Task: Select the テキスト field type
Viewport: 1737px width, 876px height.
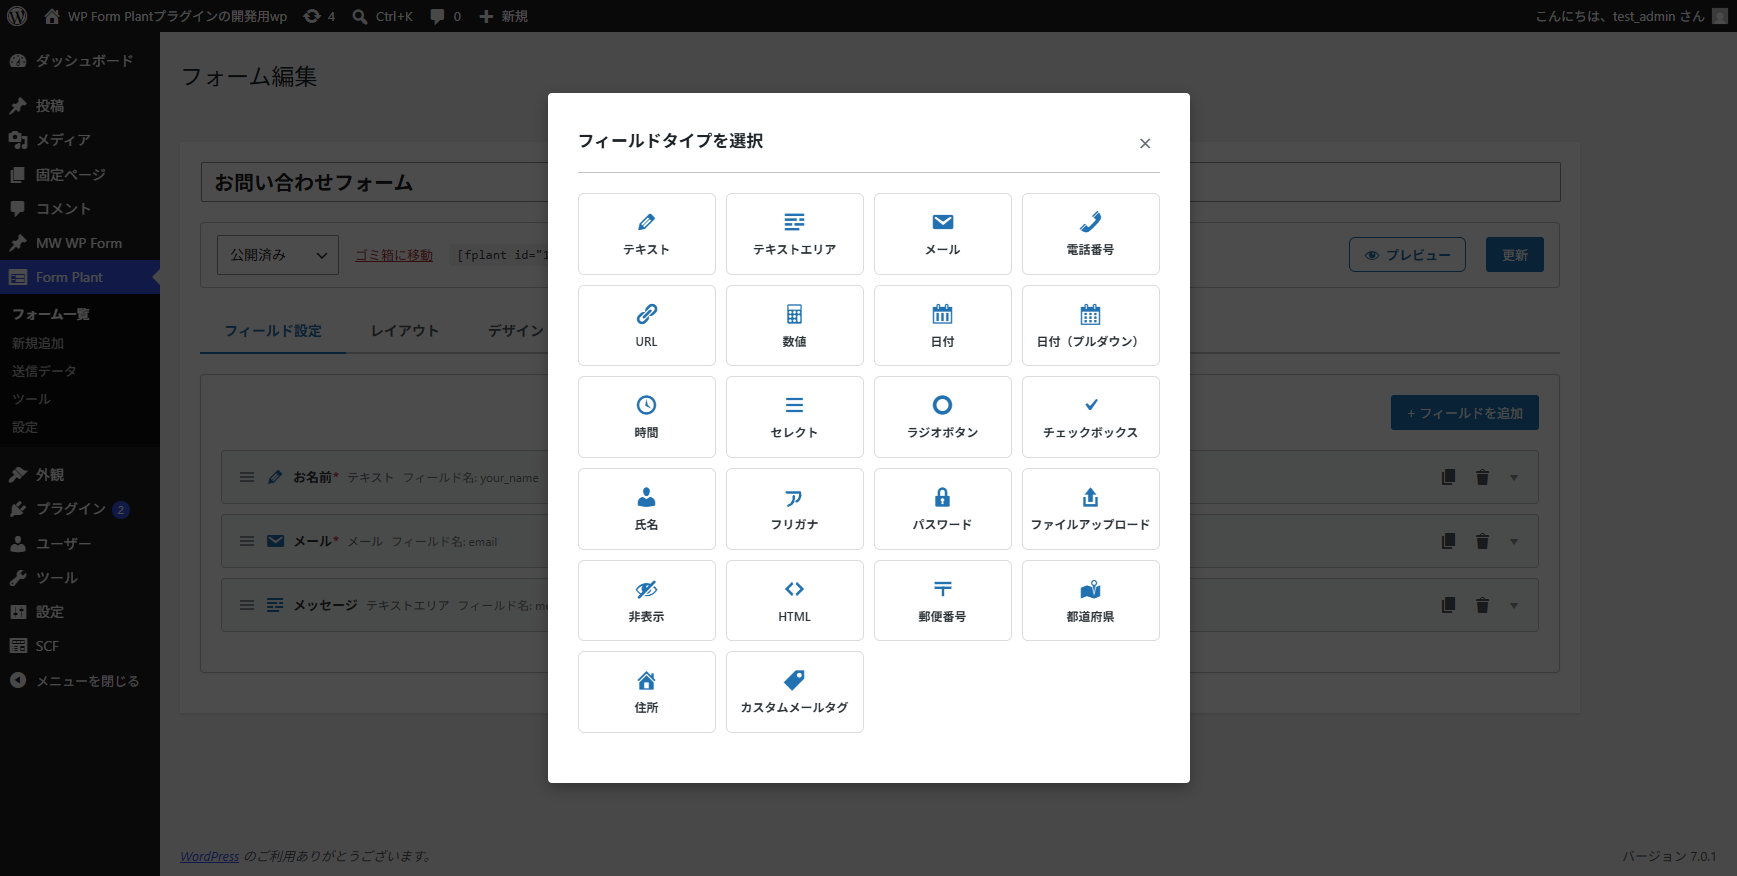Action: (647, 234)
